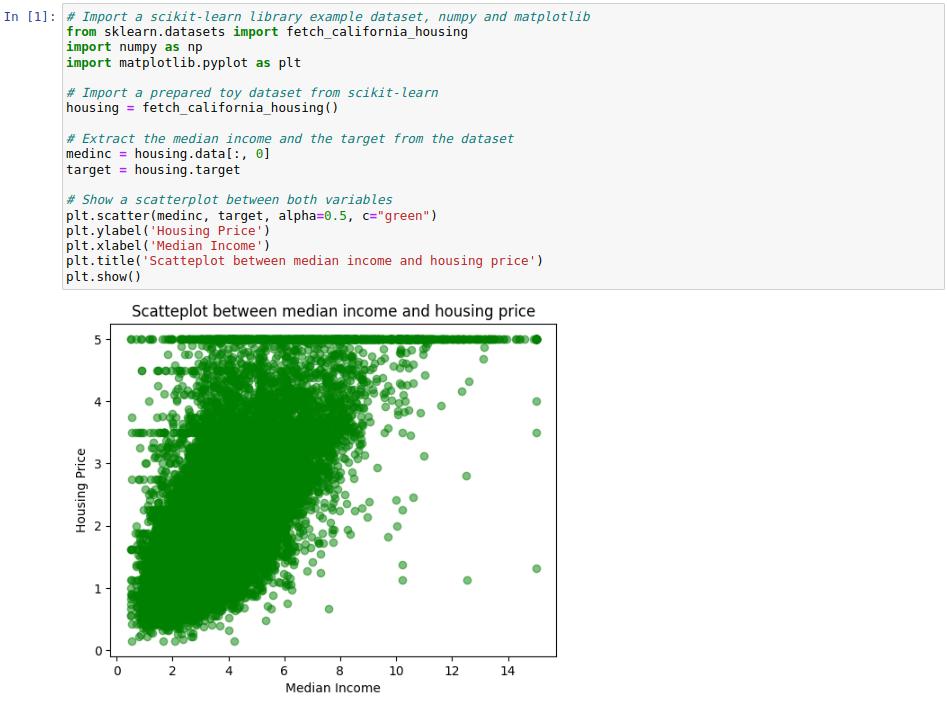Click the plot title 'Scatteplot between median income and housing price'
Screen dimensions: 947x705
(x=333, y=311)
